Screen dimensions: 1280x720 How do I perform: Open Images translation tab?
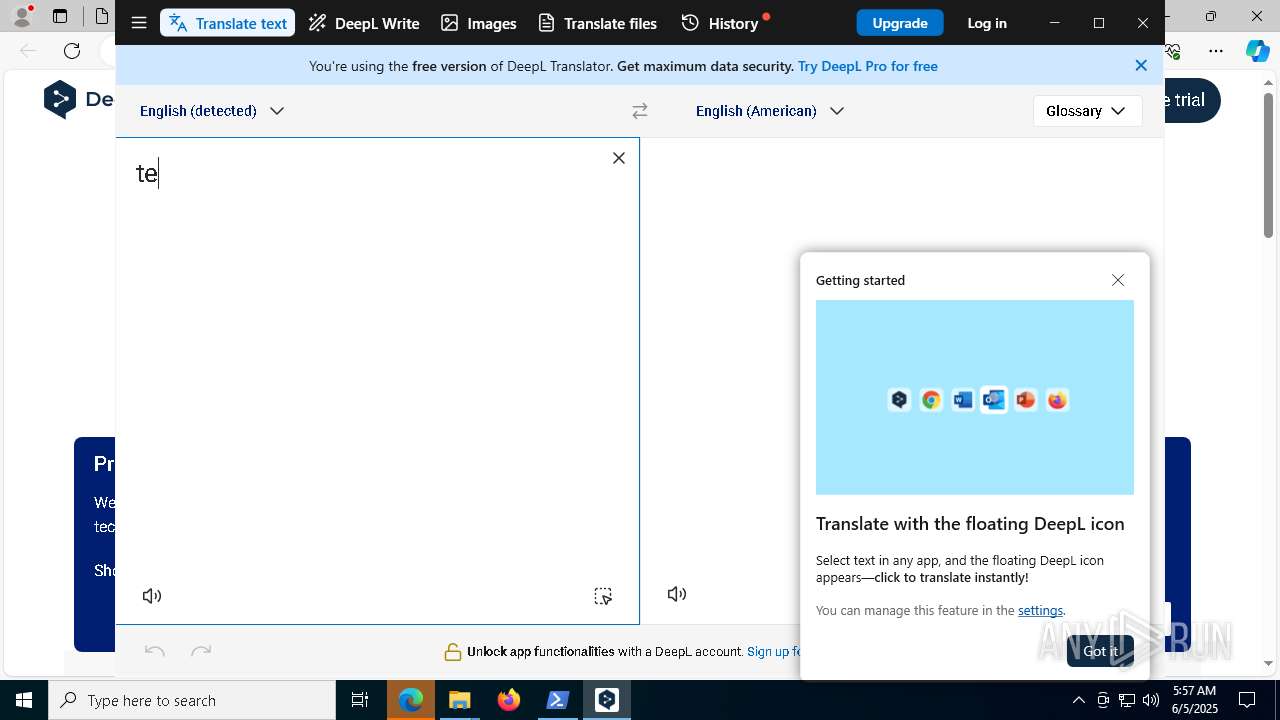(479, 23)
